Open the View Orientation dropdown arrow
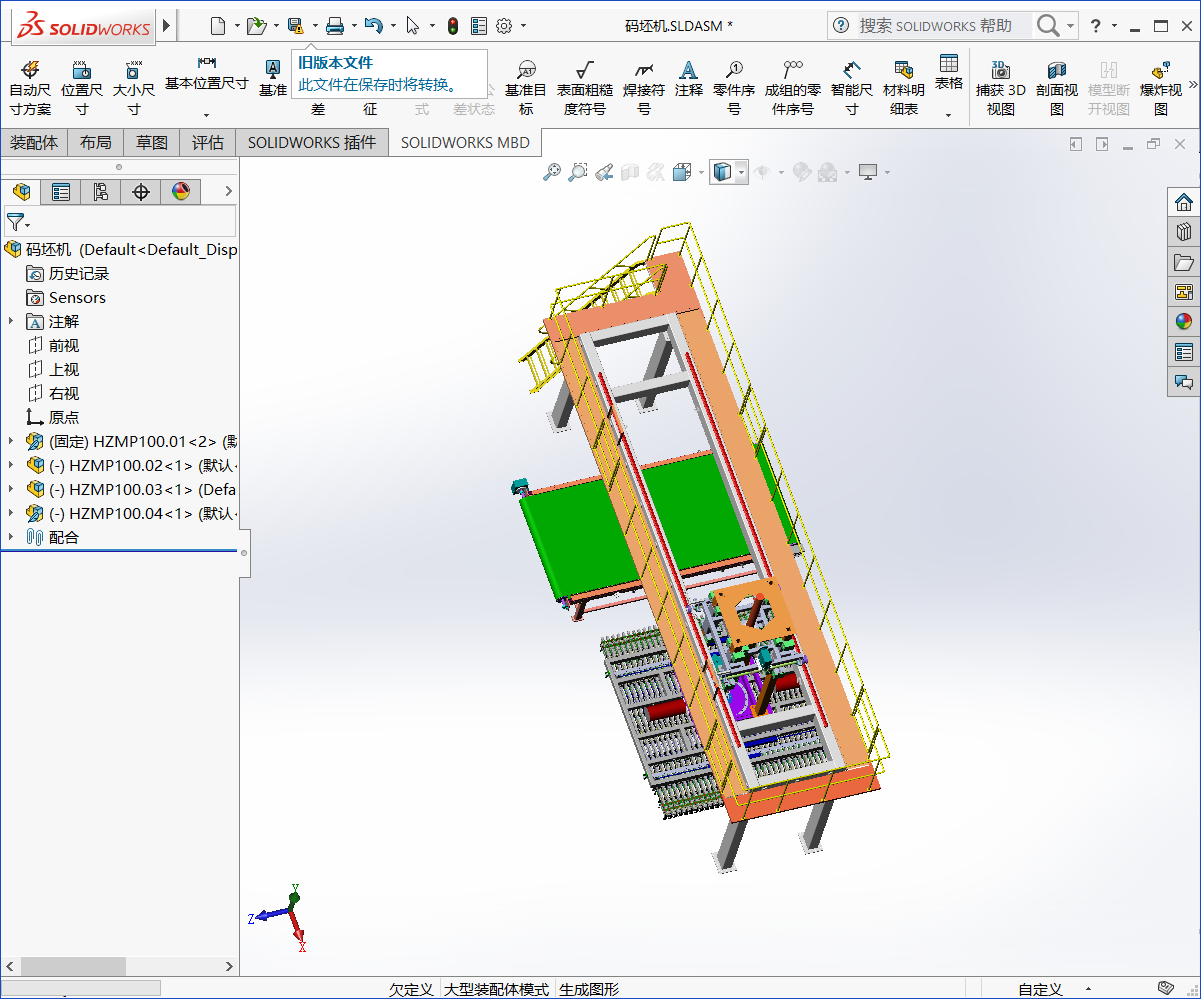 (x=742, y=171)
